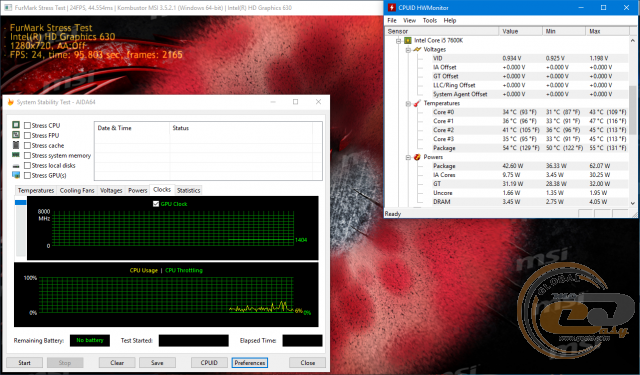Click the Stress cache chip icon
Image resolution: width=640 pixels, height=375 pixels.
(x=16, y=145)
